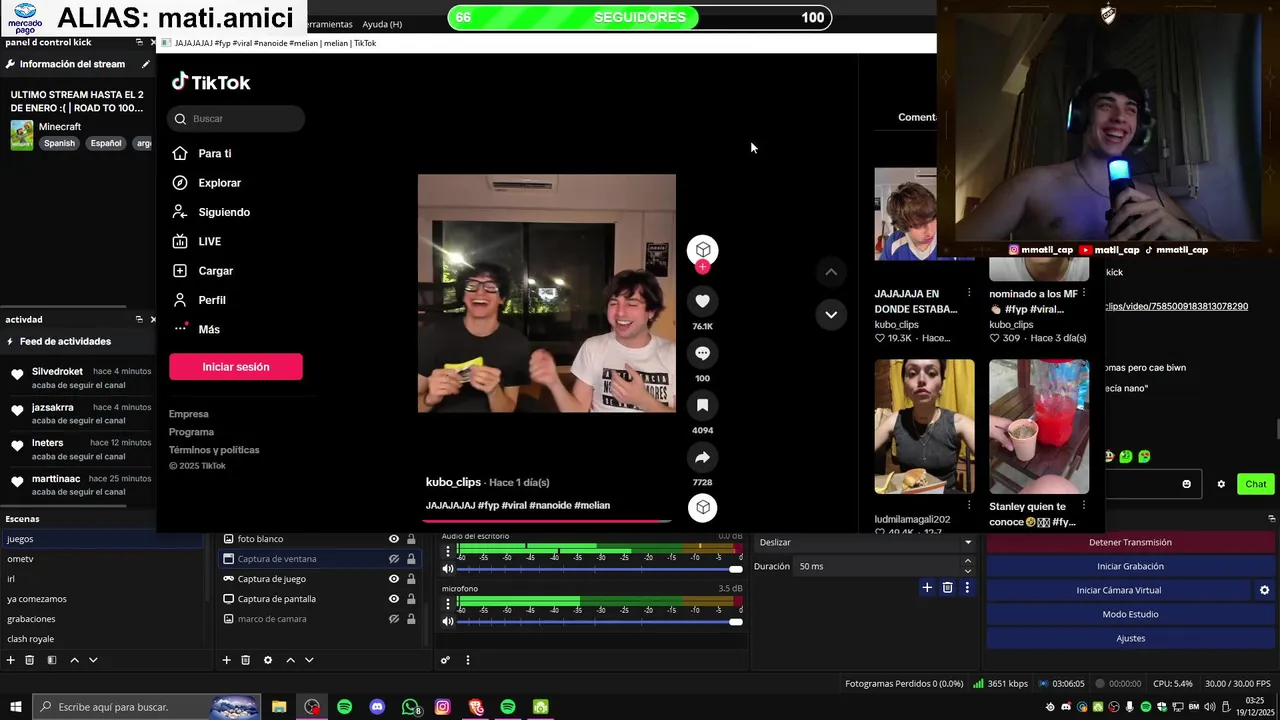Image resolution: width=1280 pixels, height=720 pixels.
Task: Delete selected scene with the trash icon
Action: coord(30,660)
